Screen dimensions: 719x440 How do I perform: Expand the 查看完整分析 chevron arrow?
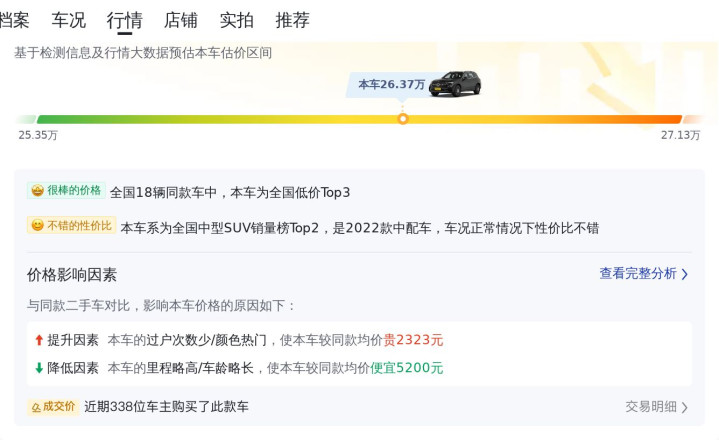point(685,274)
